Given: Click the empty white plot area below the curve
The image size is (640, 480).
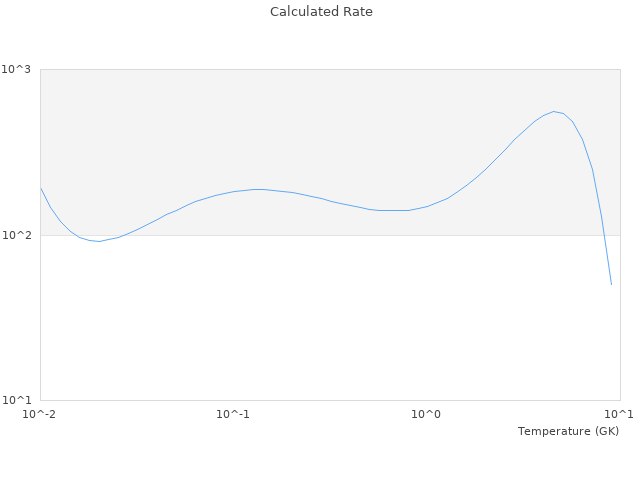Looking at the screenshot, I should click(300, 320).
